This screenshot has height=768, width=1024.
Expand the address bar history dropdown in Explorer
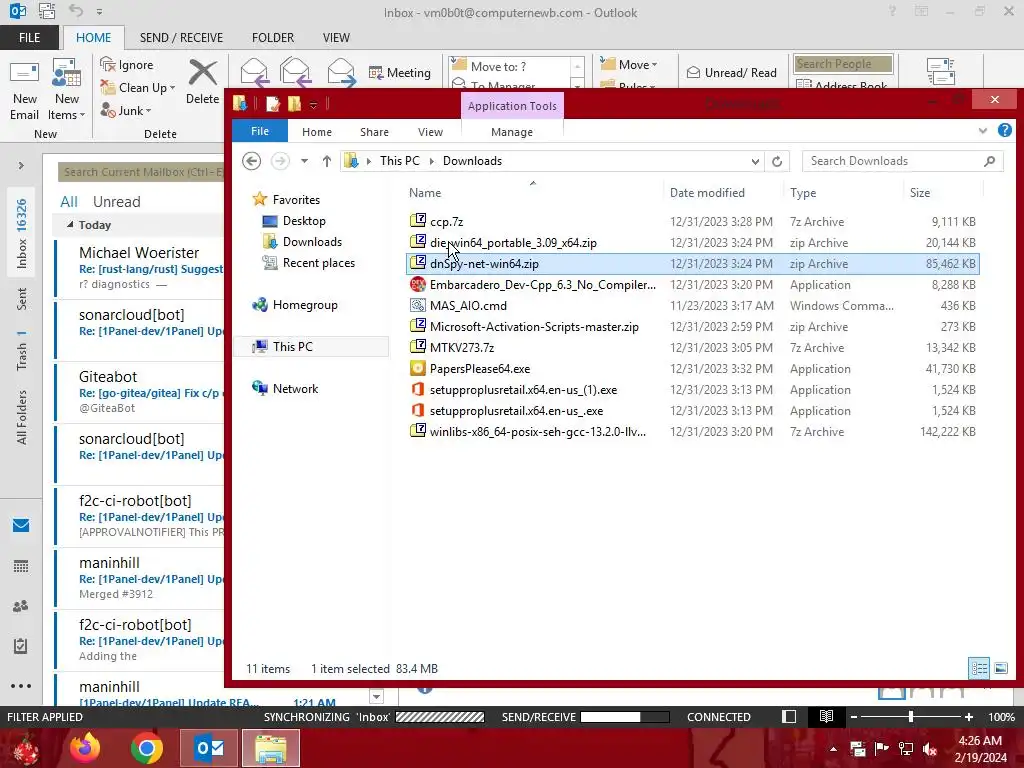click(755, 161)
